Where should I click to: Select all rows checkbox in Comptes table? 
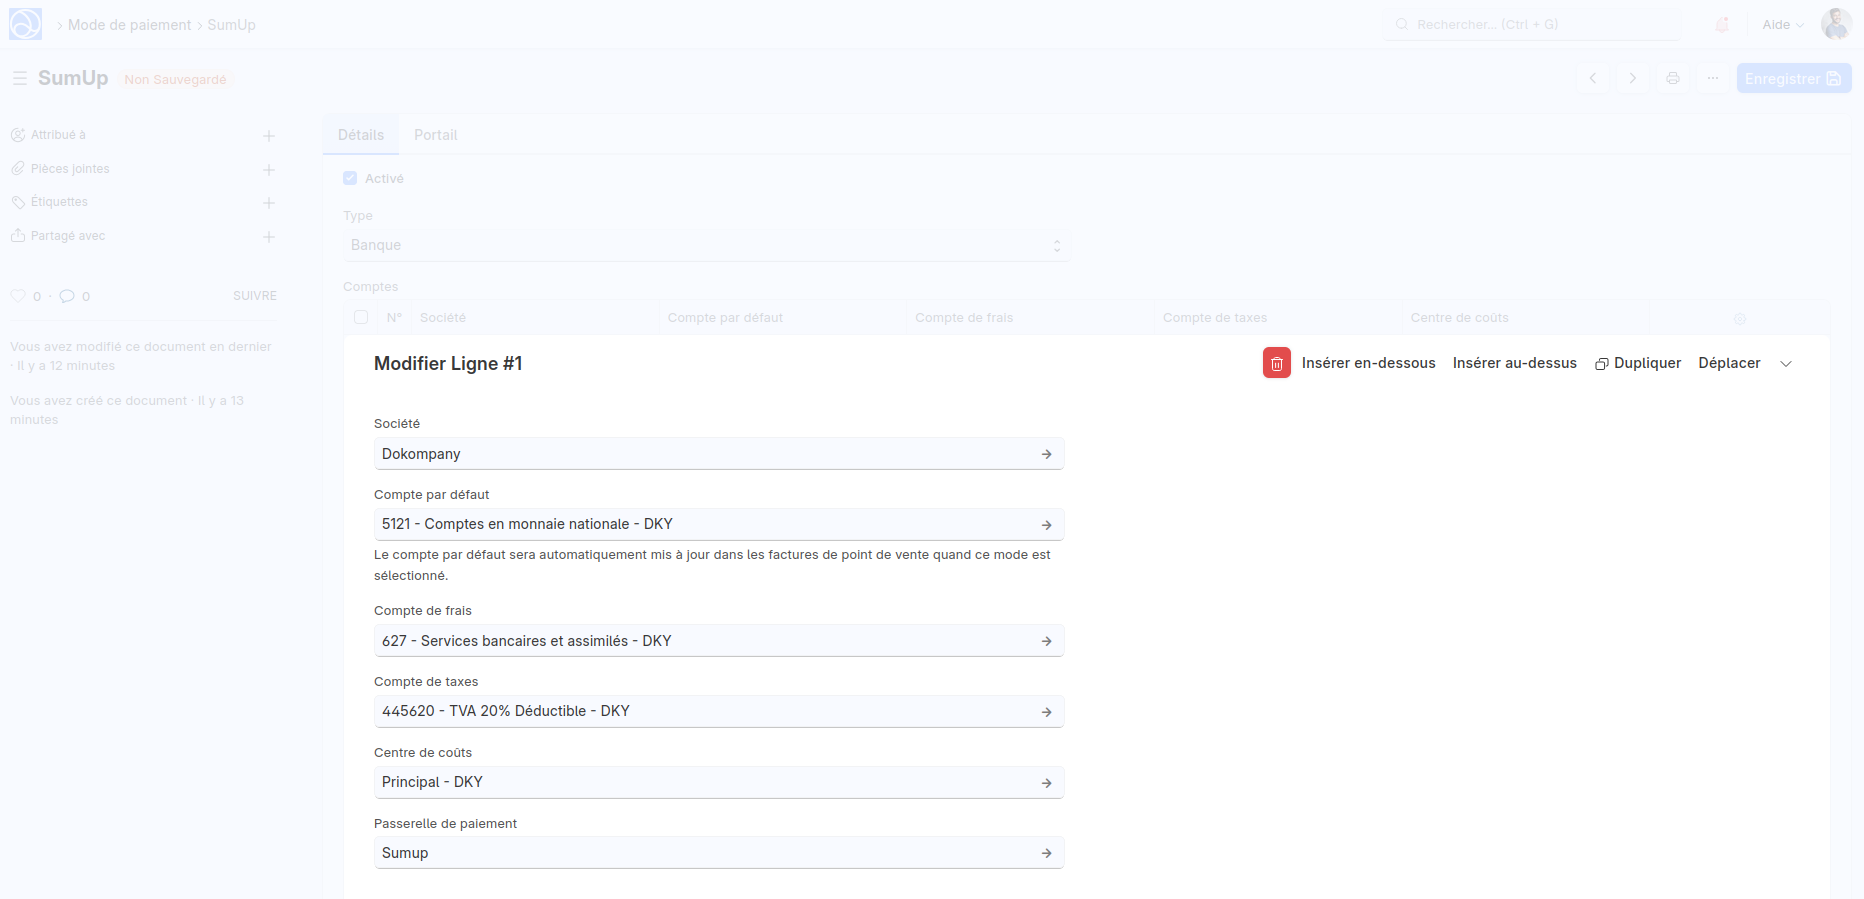[x=361, y=317]
